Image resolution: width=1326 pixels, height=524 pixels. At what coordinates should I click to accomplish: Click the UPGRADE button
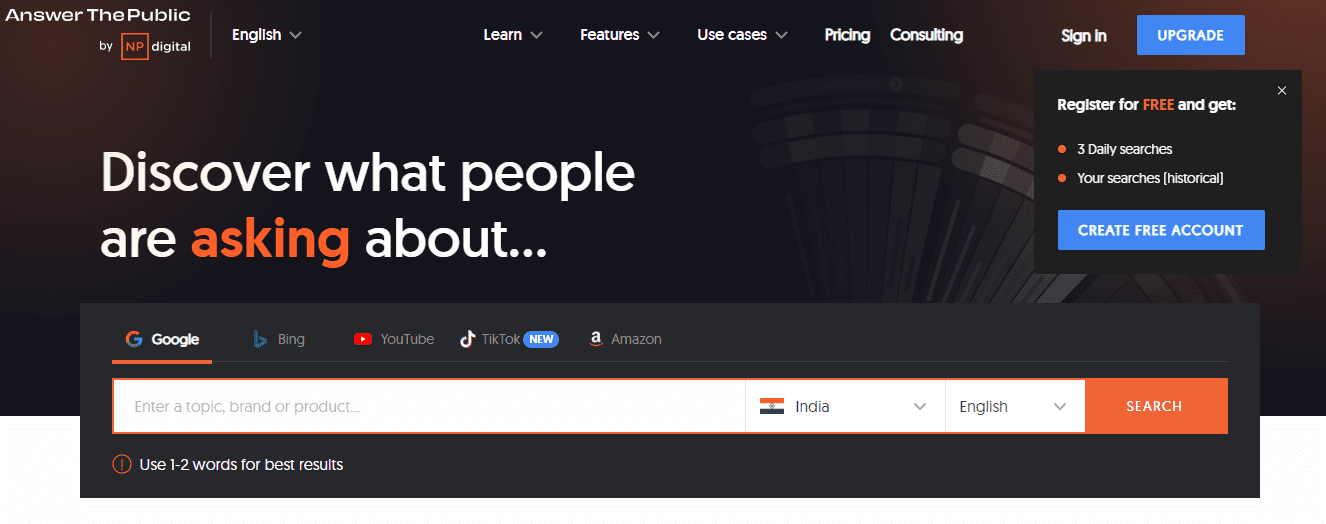(x=1191, y=35)
